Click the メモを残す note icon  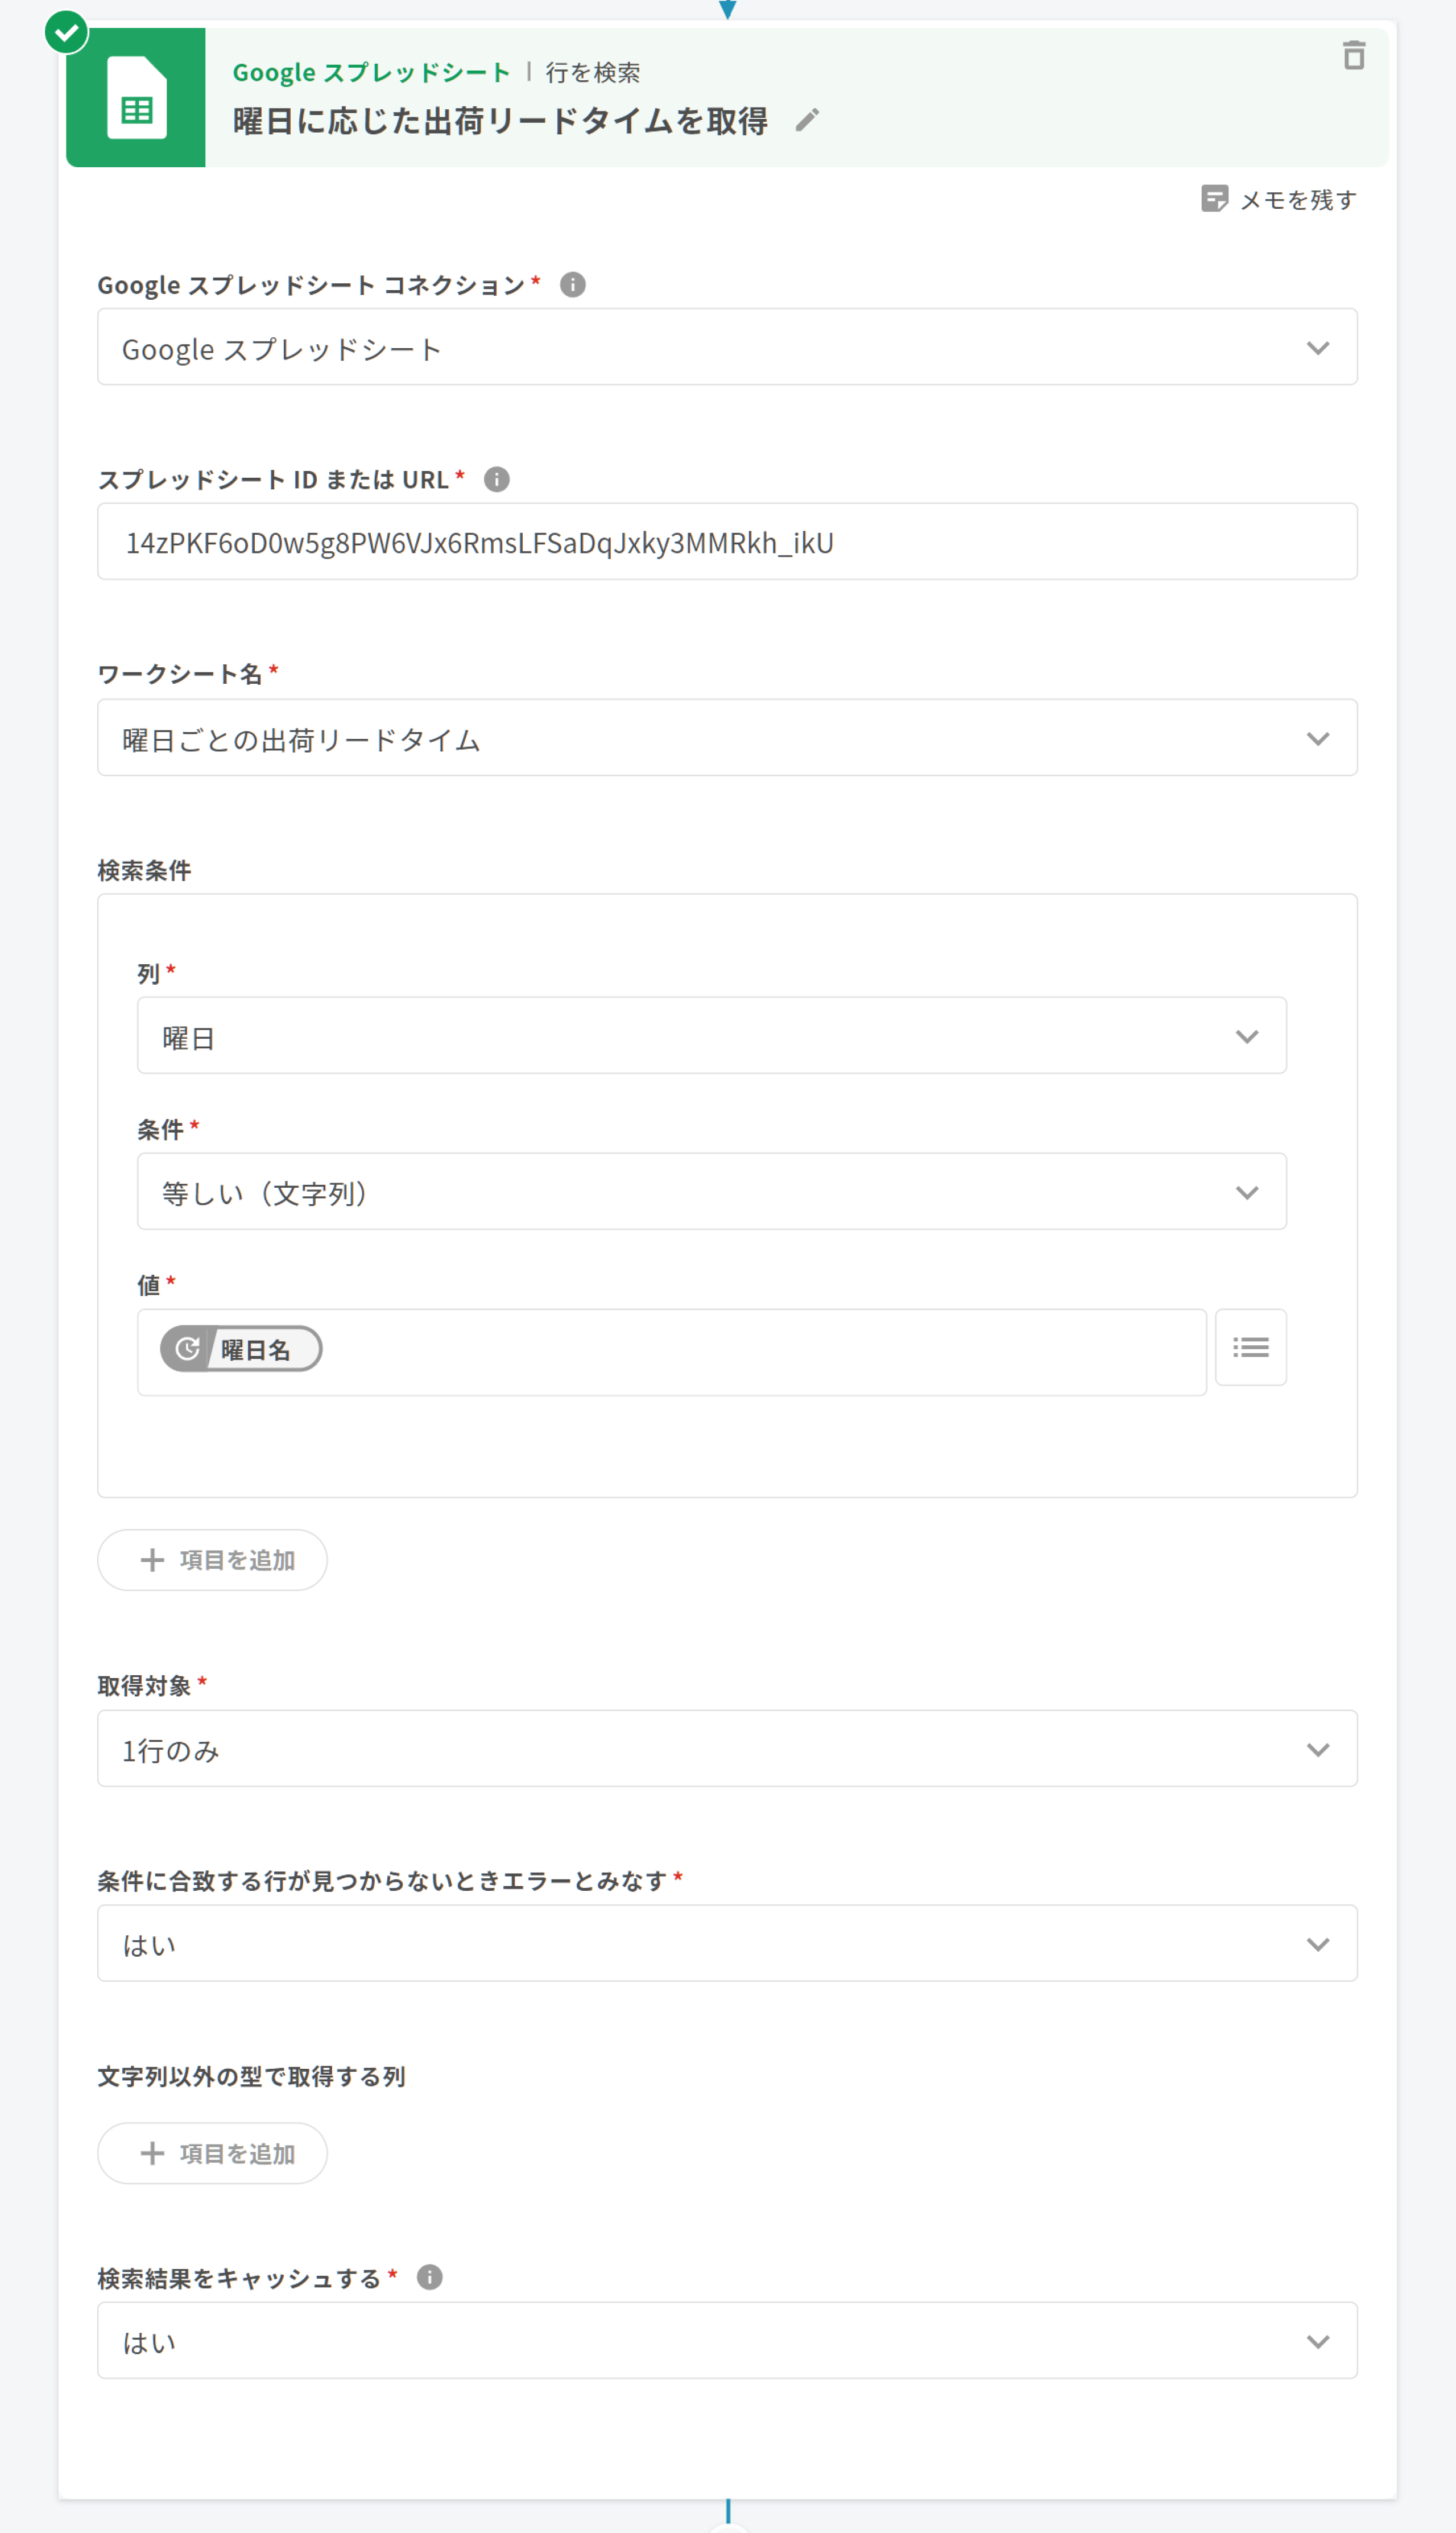1214,199
